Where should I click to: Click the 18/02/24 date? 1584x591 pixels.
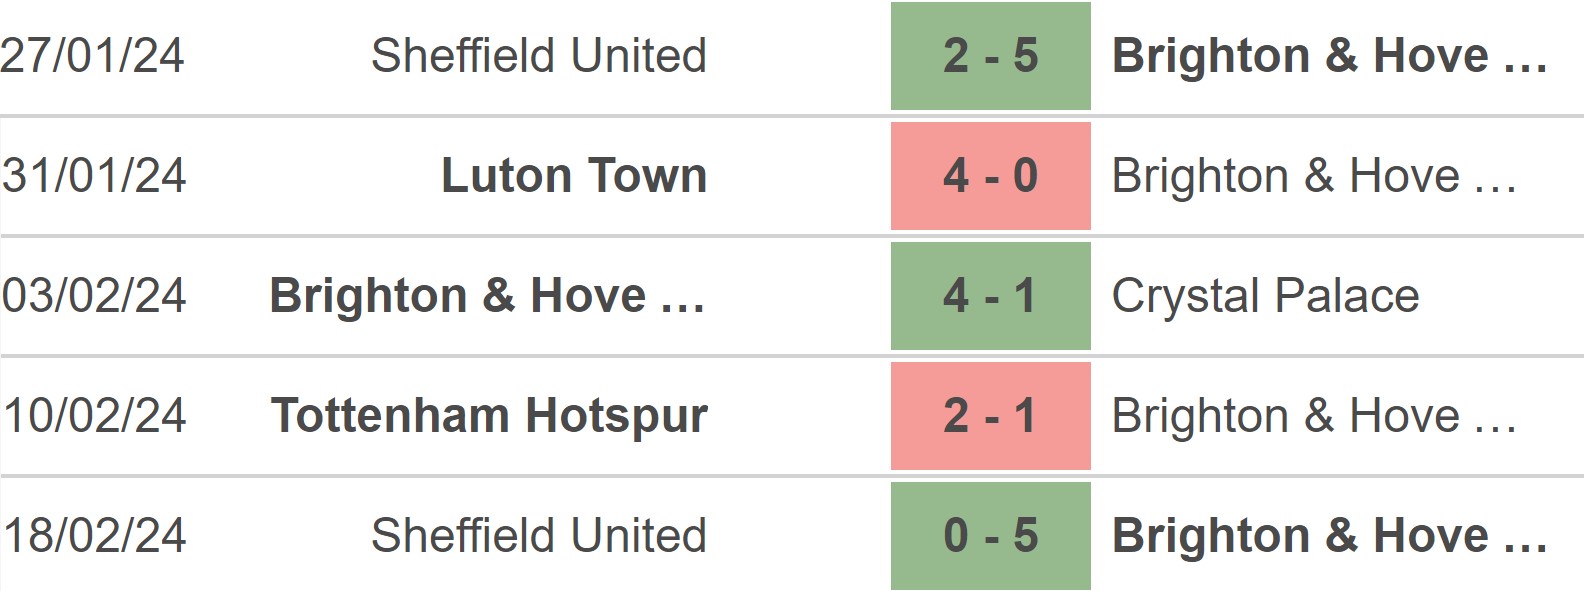[93, 536]
